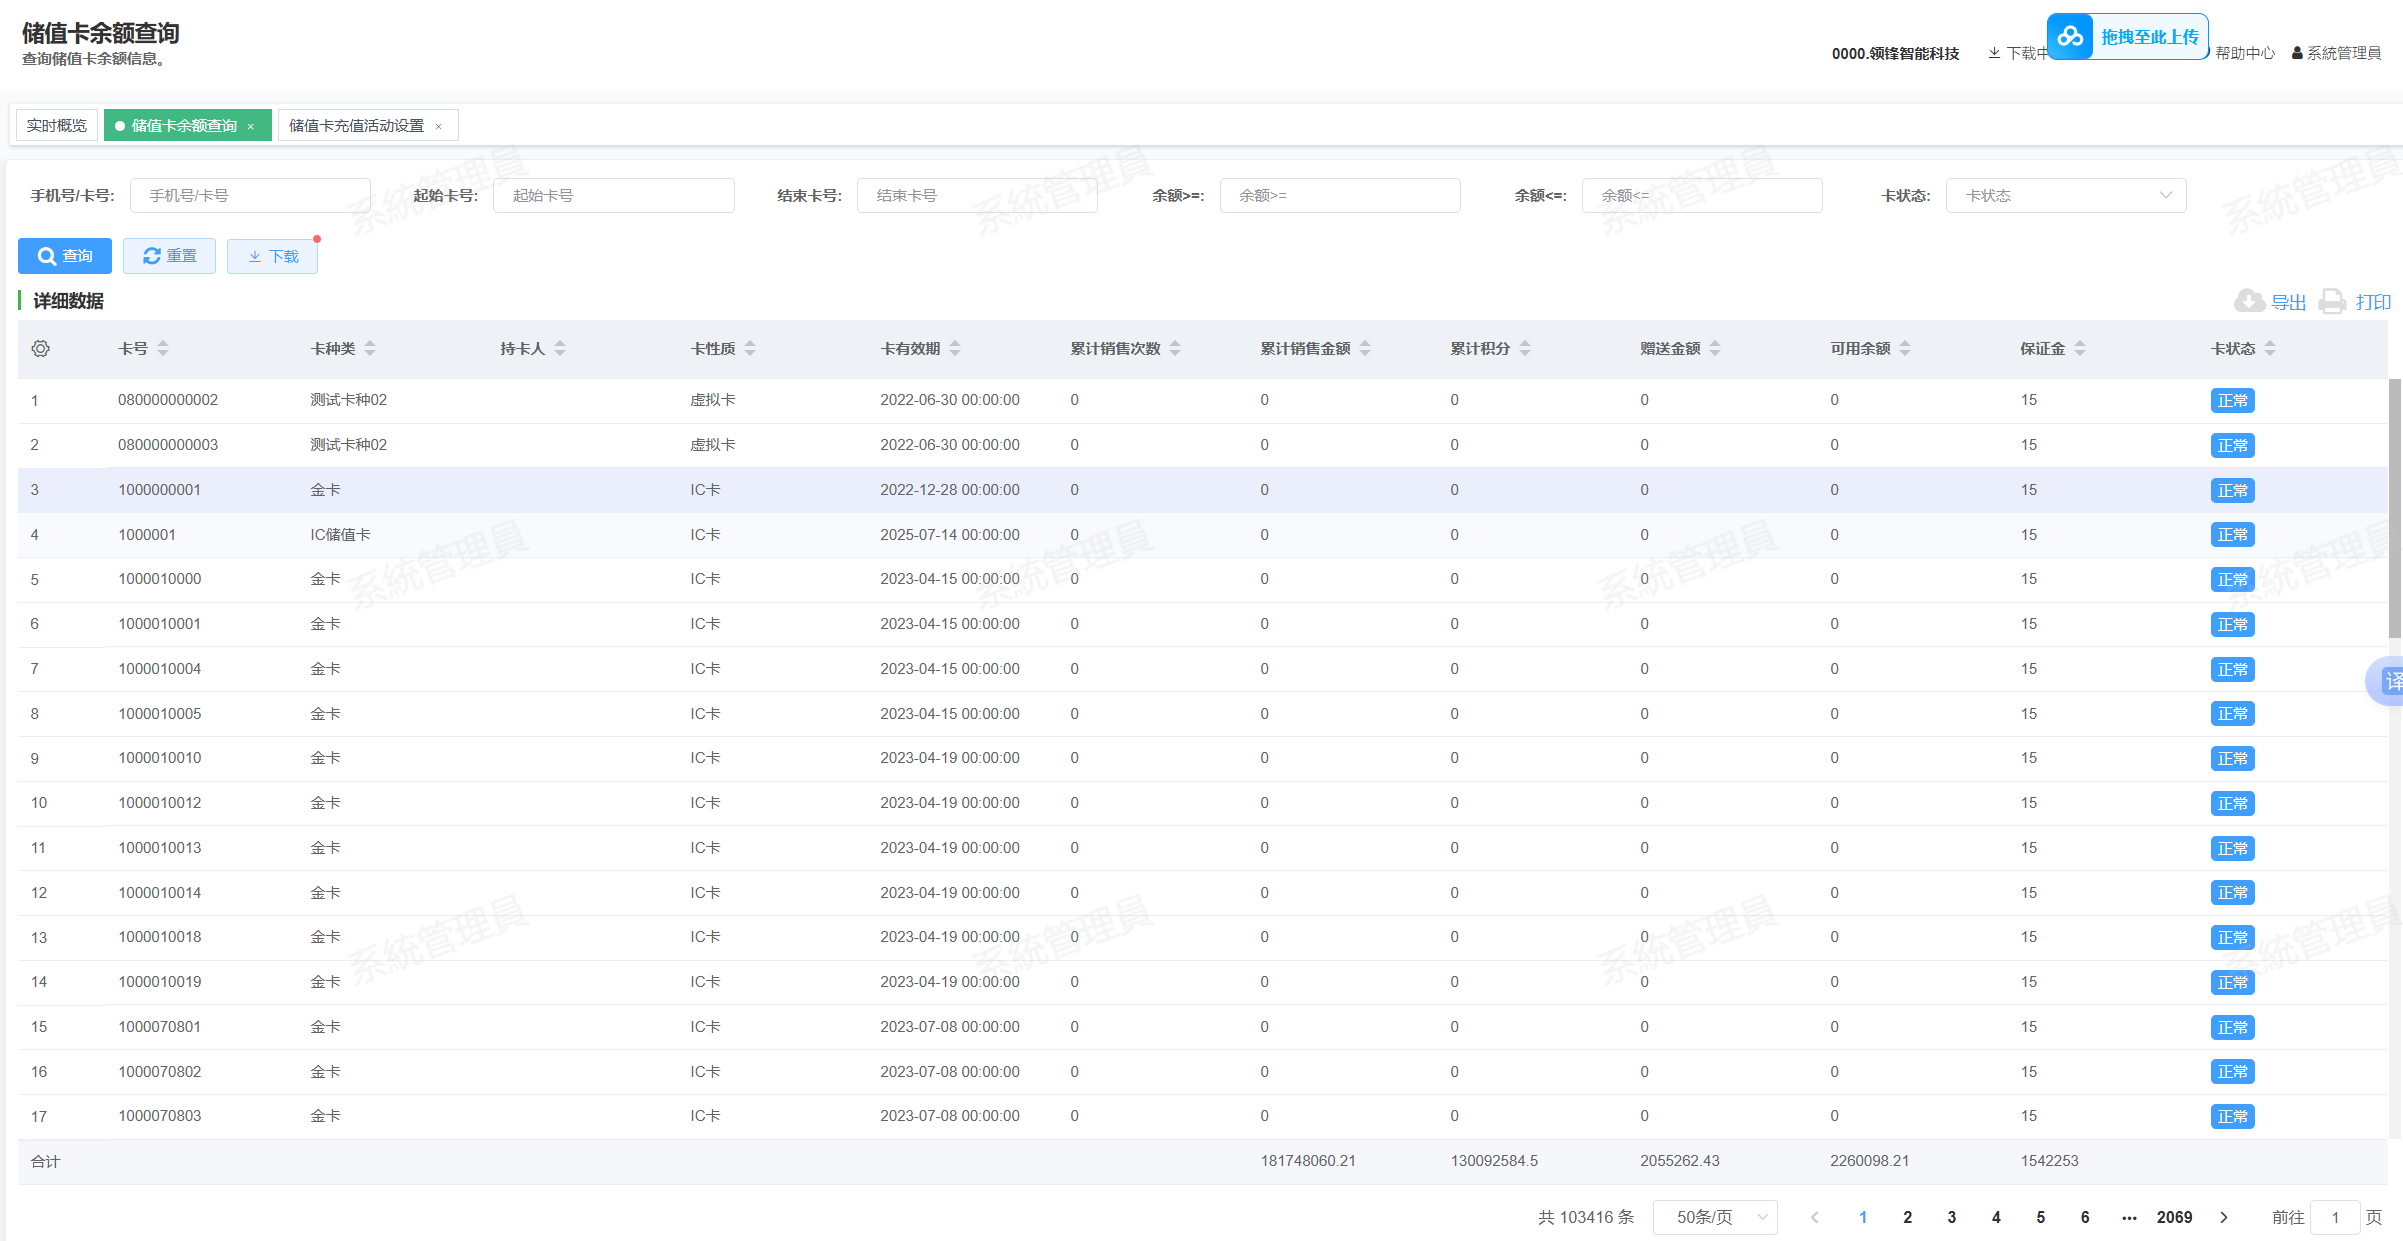Open the 50 per page selector
This screenshot has width=2403, height=1241.
click(x=1714, y=1217)
